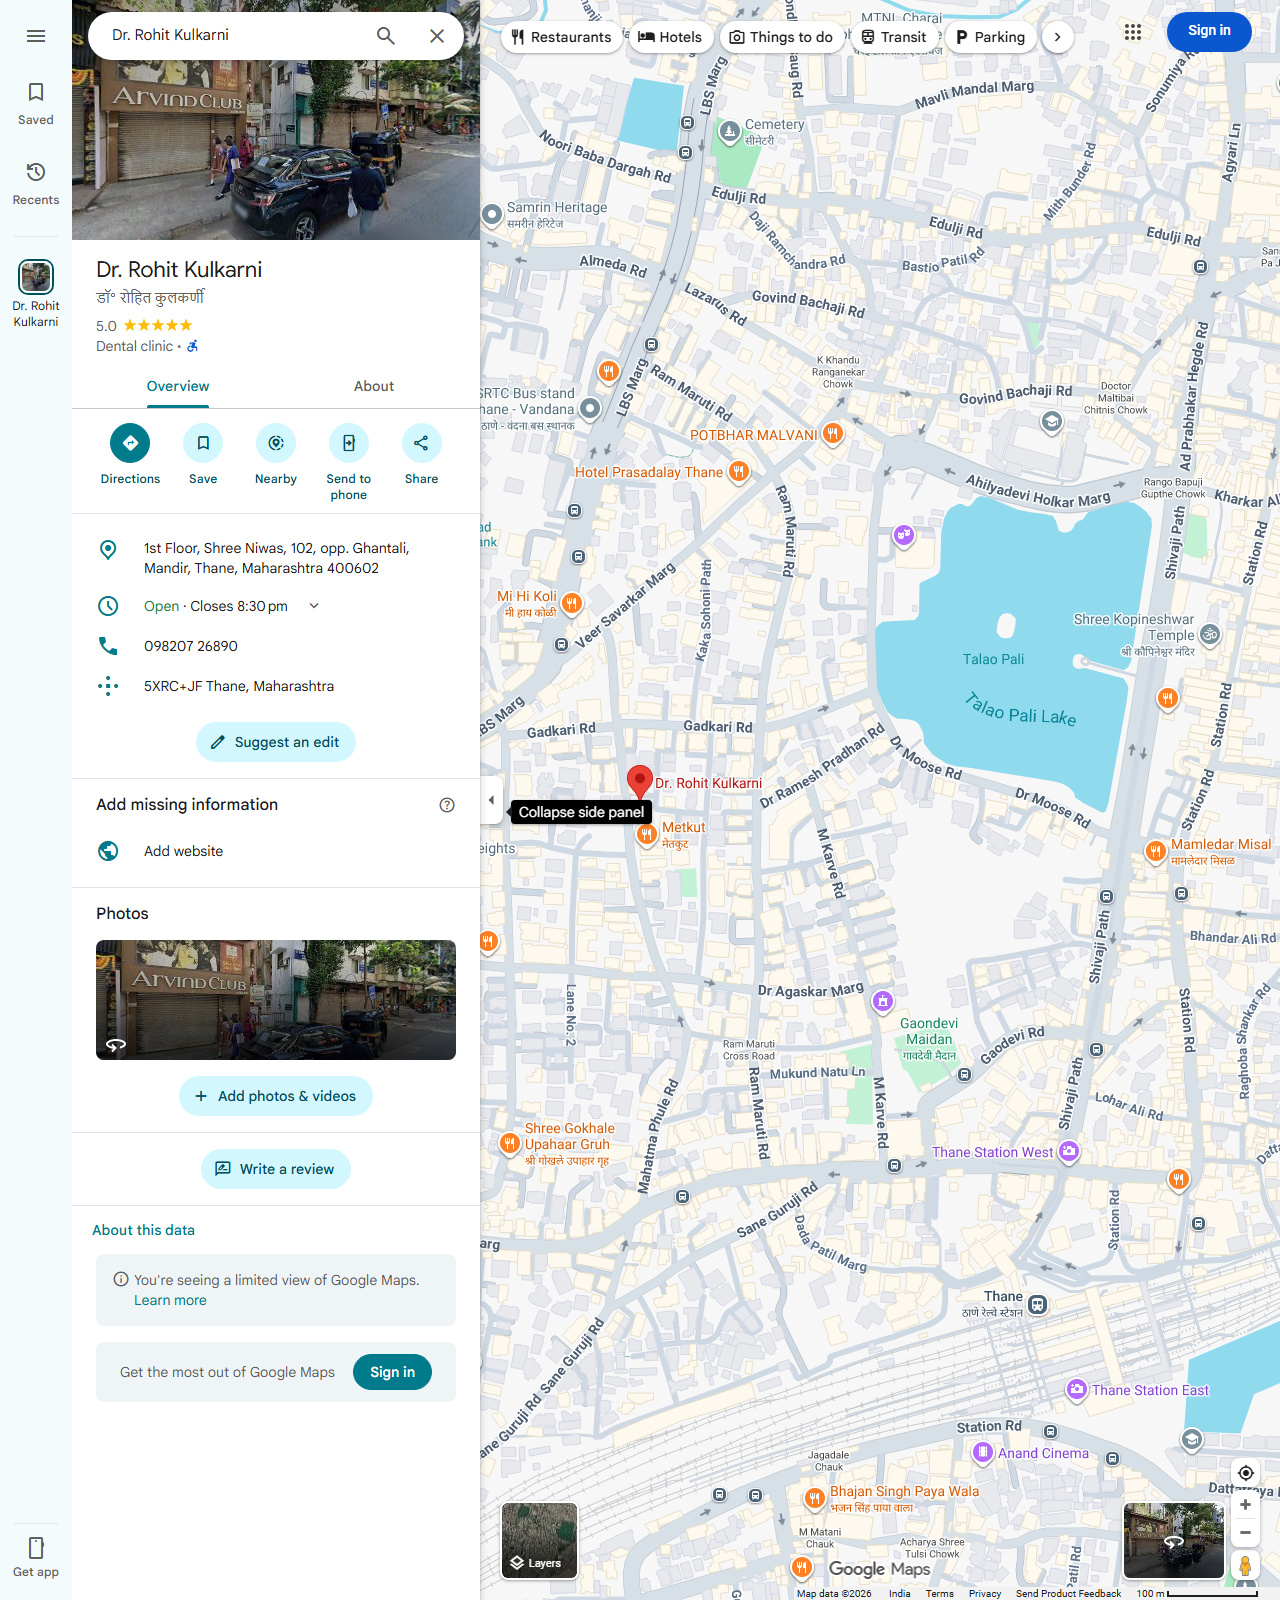Open the Google apps grid icon

tap(1133, 32)
